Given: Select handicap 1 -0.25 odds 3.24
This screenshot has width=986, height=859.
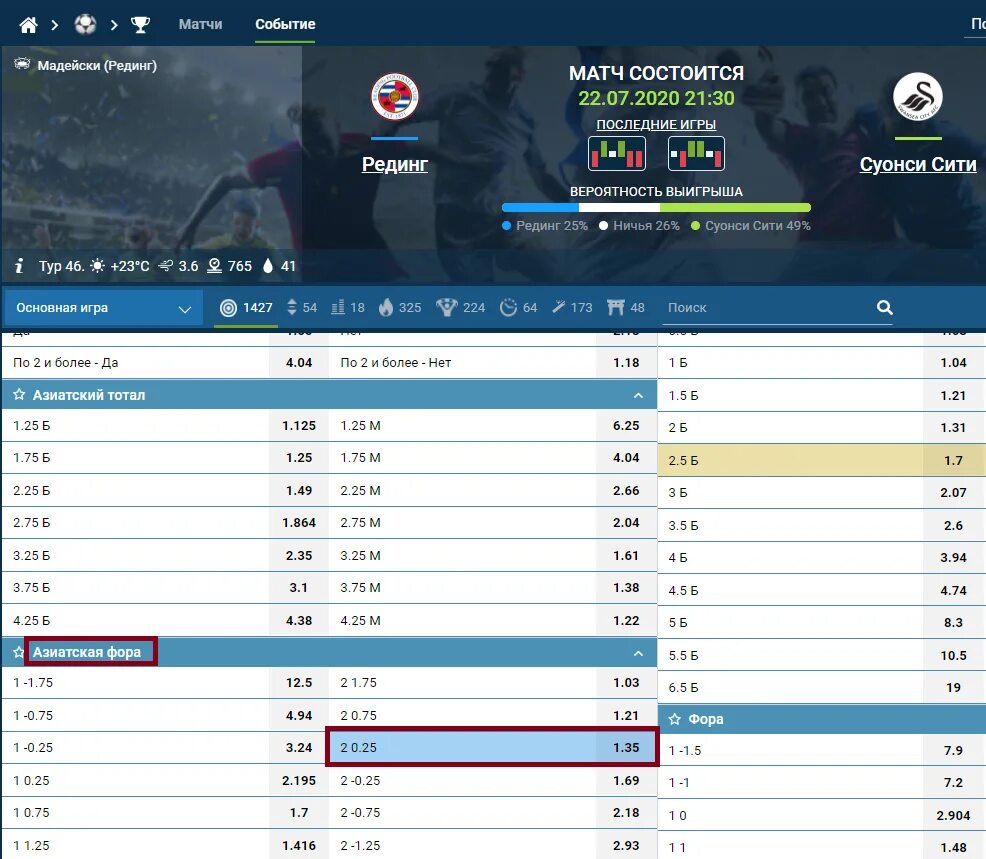Looking at the screenshot, I should coord(165,747).
